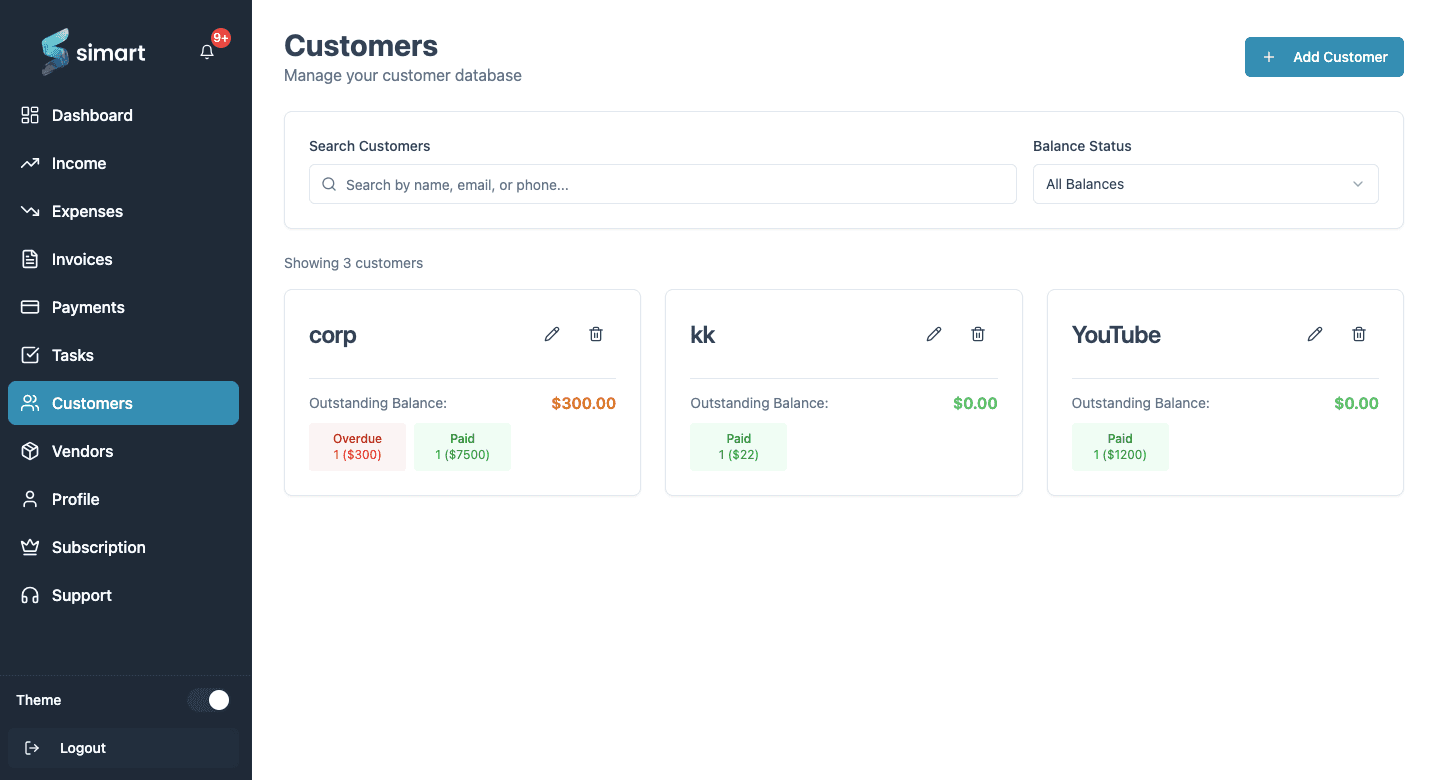Open the Dashboard from the sidebar

(x=91, y=115)
